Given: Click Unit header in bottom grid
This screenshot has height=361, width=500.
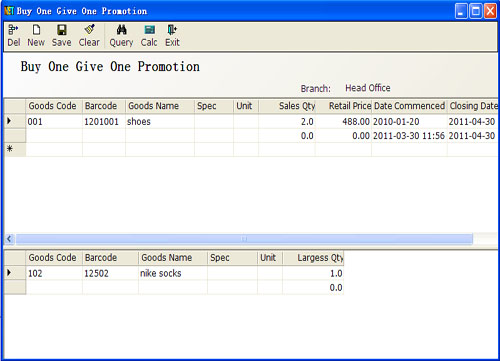Looking at the screenshot, I should point(270,258).
